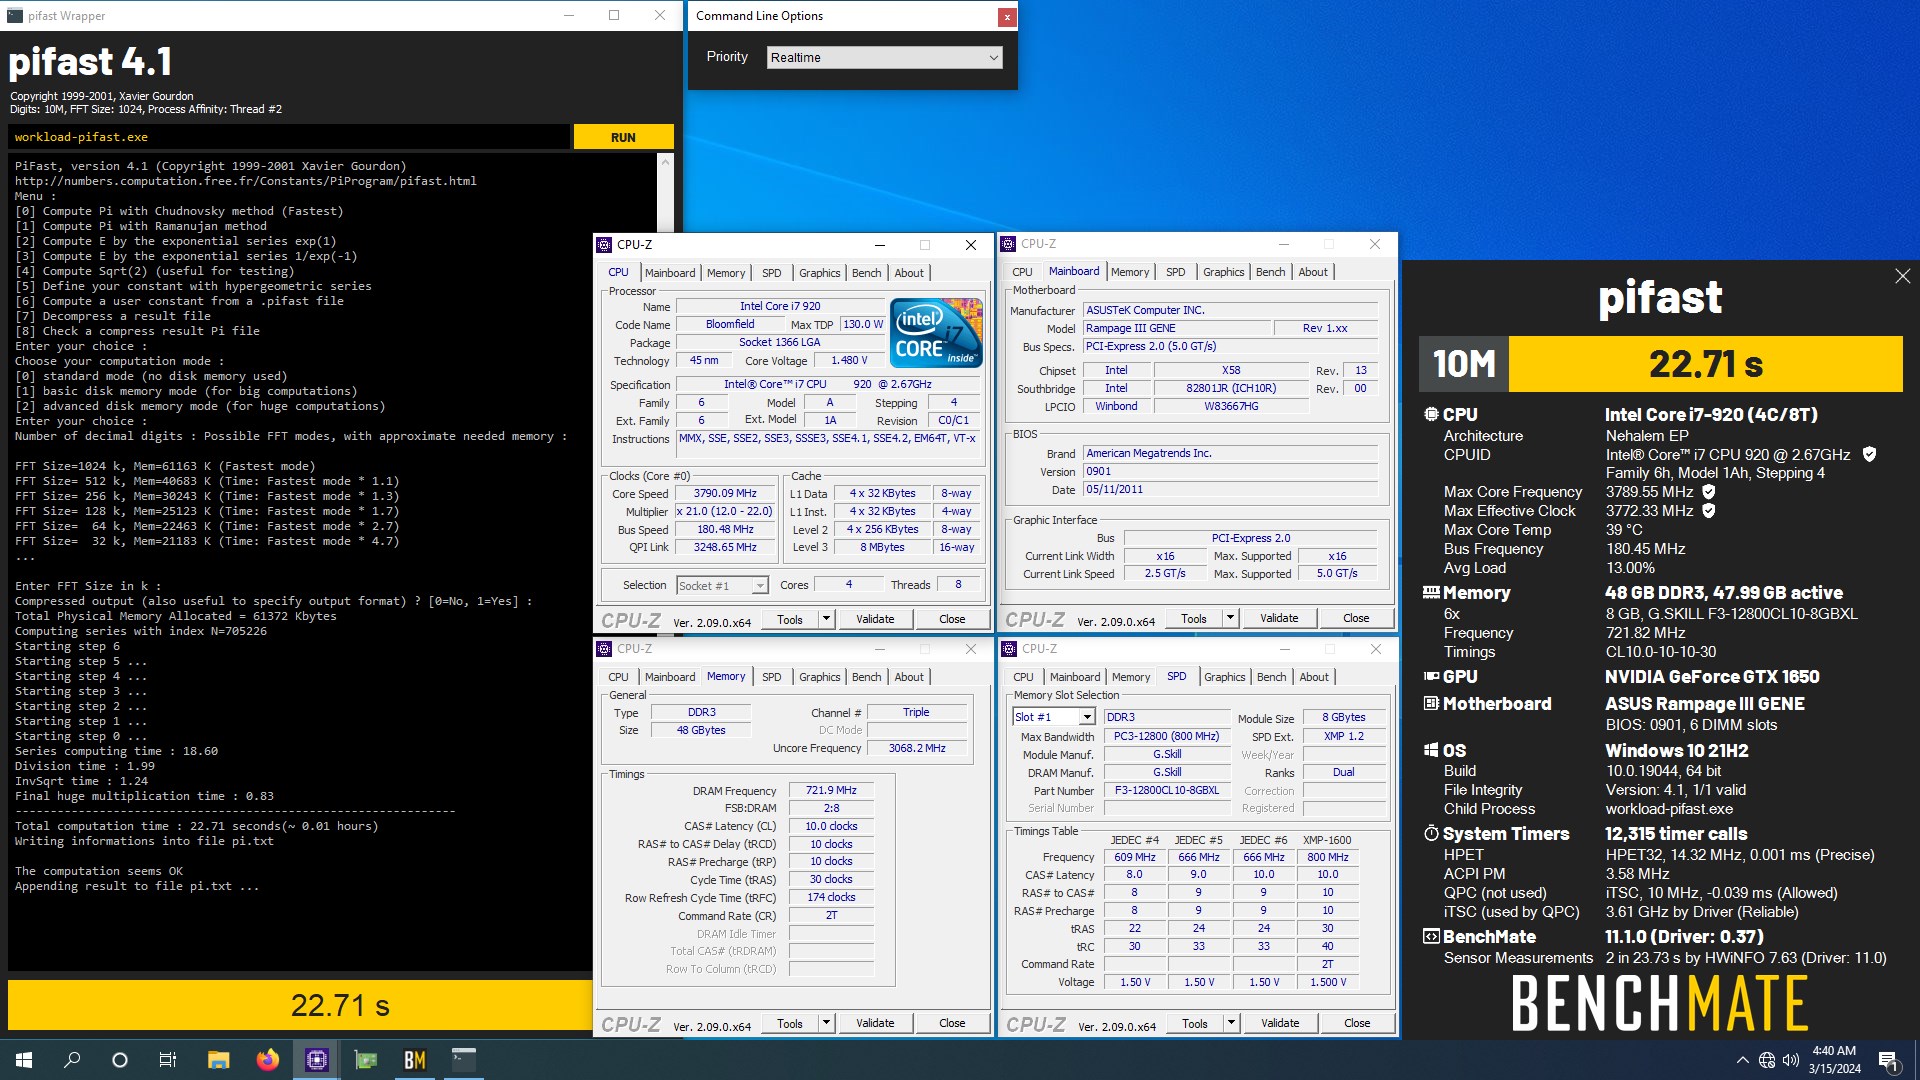Select the console window taskbar icon
1920x1080 pixels.
point(463,1060)
